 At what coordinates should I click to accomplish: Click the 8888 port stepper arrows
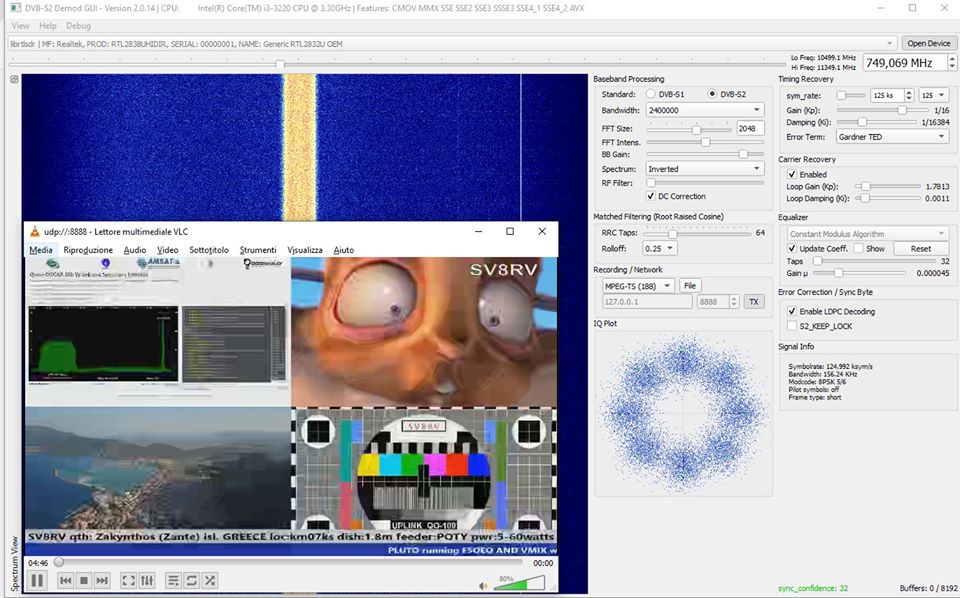tap(734, 302)
